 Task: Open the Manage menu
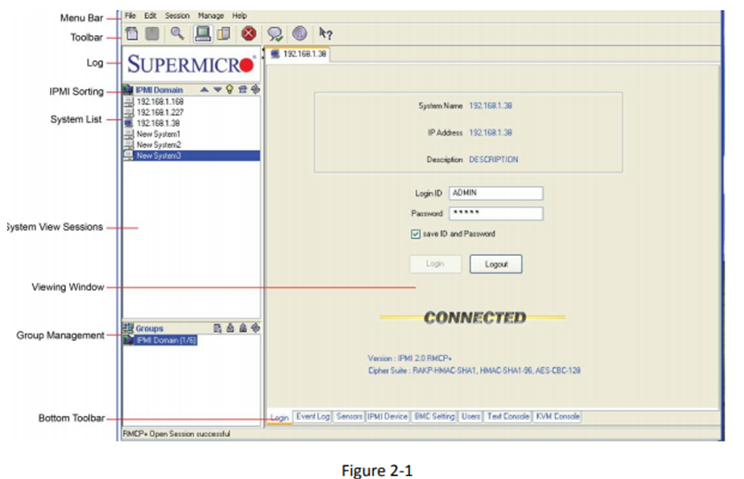click(x=210, y=16)
